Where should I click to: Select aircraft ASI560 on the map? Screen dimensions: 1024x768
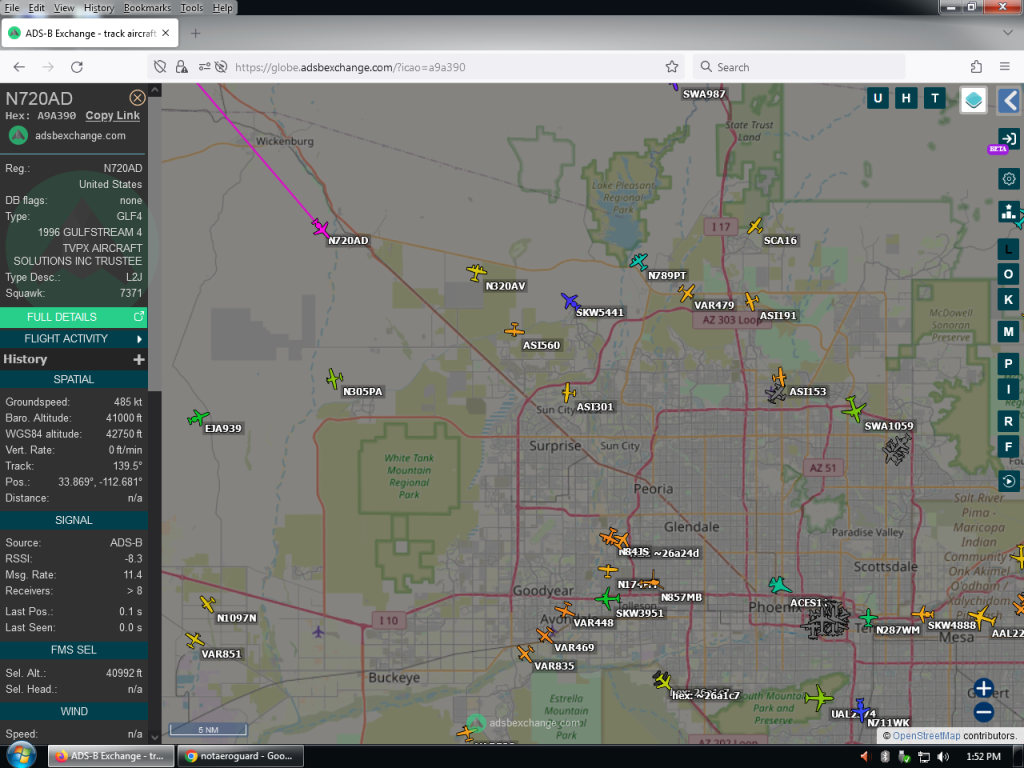pos(515,330)
